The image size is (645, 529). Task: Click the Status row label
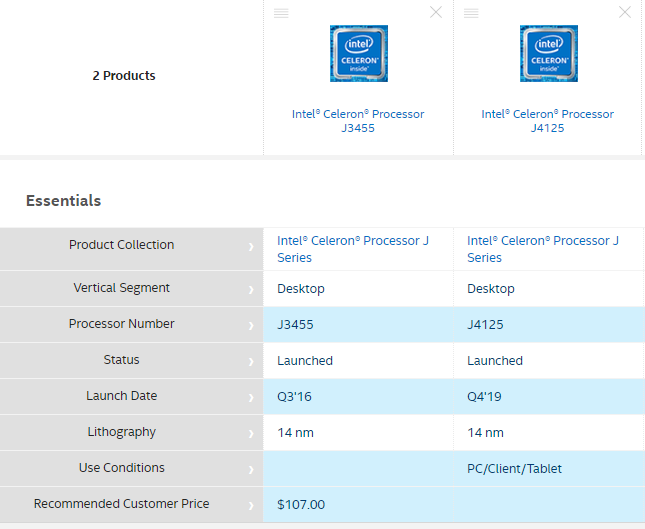121,360
